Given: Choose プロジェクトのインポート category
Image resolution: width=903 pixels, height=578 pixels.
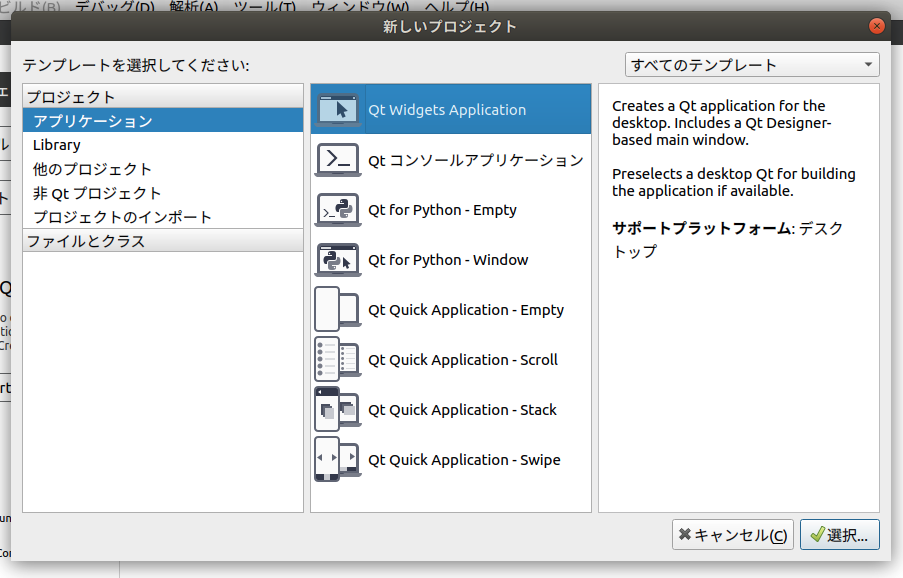Looking at the screenshot, I should tap(122, 217).
